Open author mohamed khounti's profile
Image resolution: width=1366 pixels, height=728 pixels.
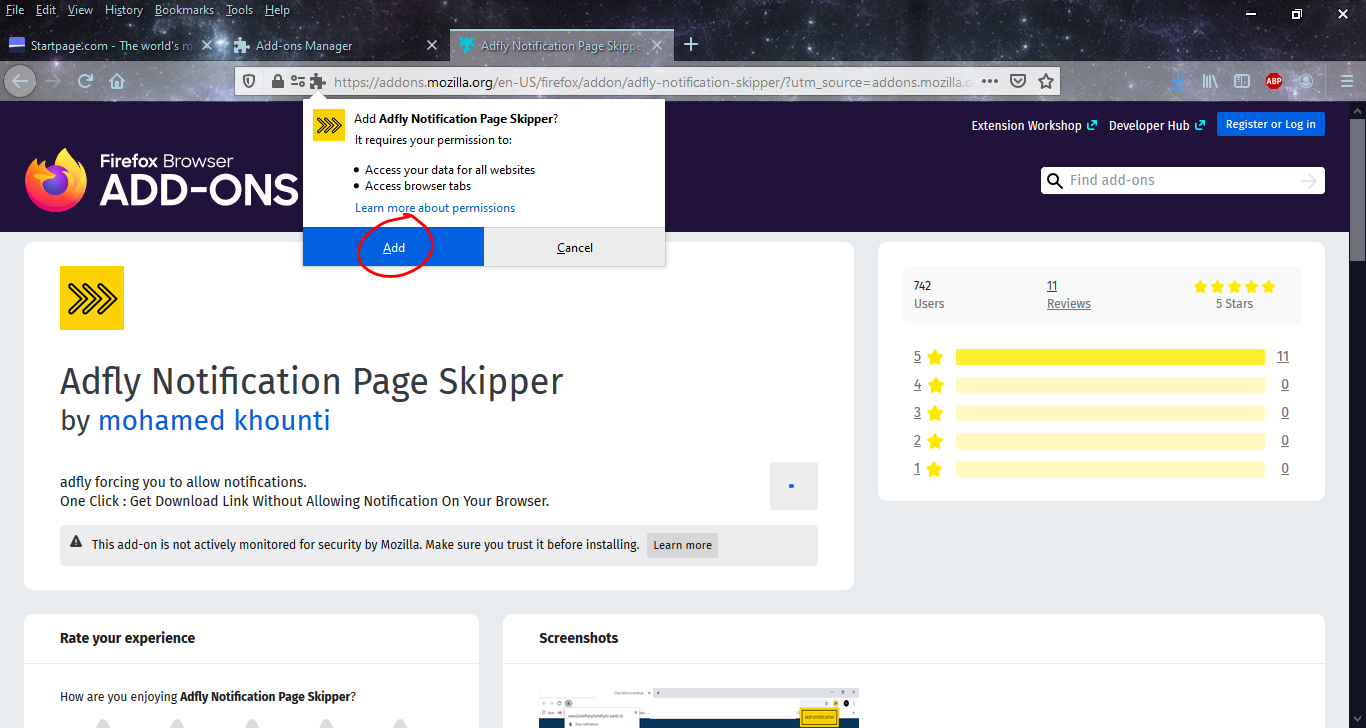214,420
